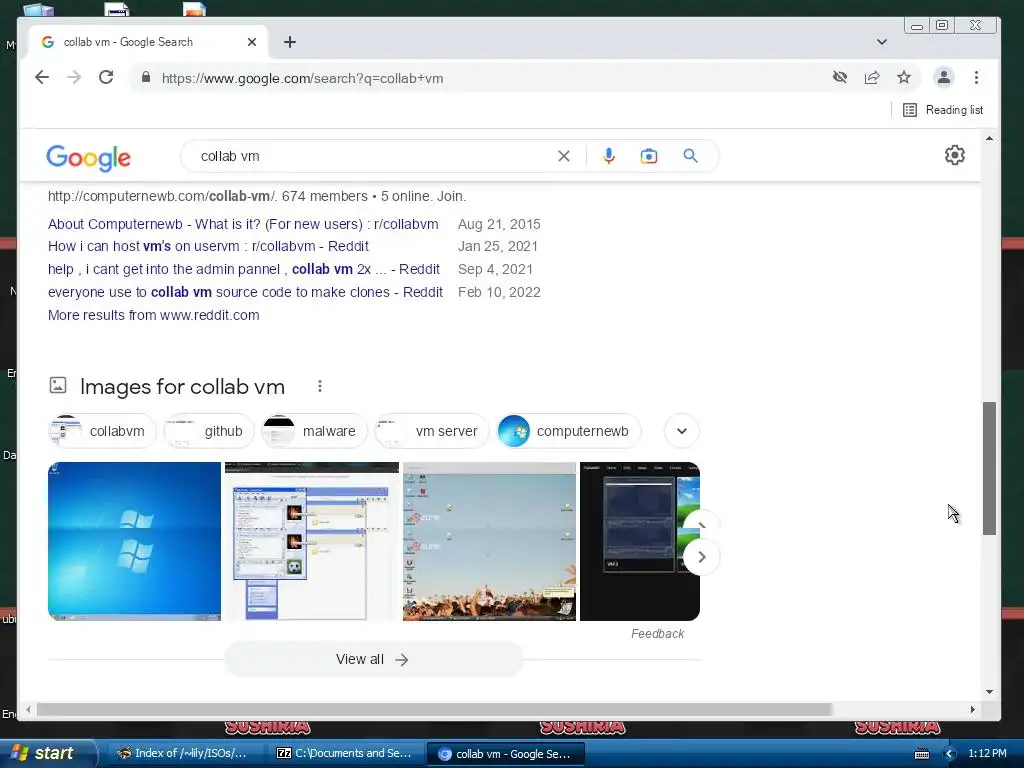Open everyone use to collab vm source code link

(245, 292)
